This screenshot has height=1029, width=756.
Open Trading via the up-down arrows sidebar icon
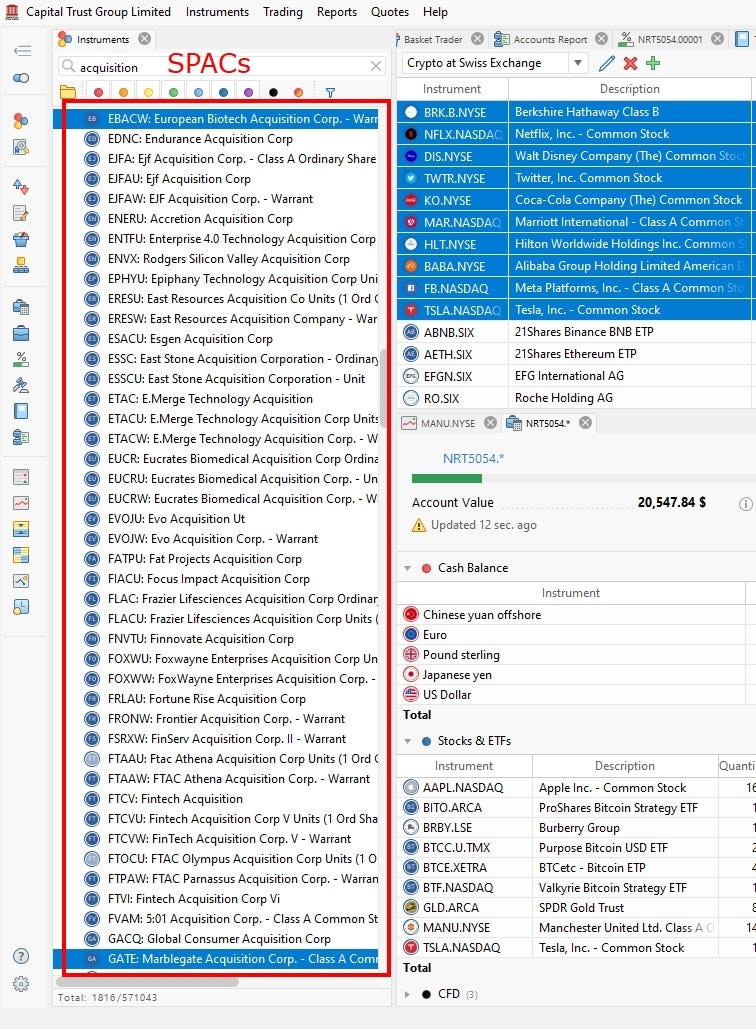click(21, 187)
